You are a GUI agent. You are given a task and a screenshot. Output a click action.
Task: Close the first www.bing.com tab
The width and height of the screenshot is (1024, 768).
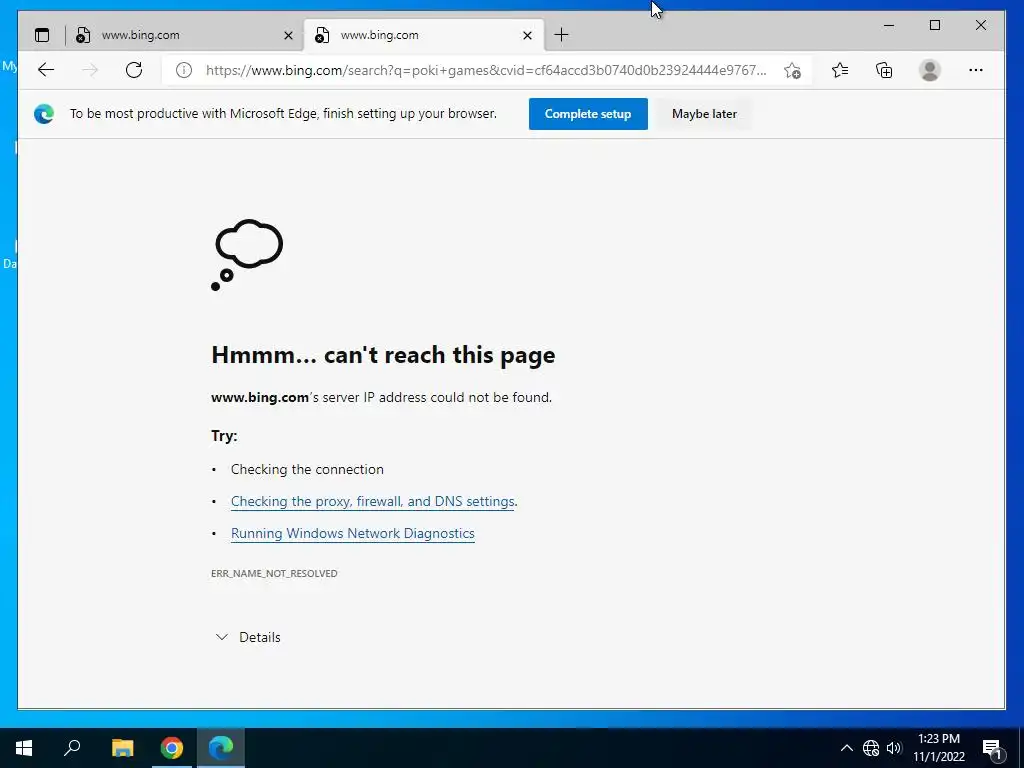(288, 36)
